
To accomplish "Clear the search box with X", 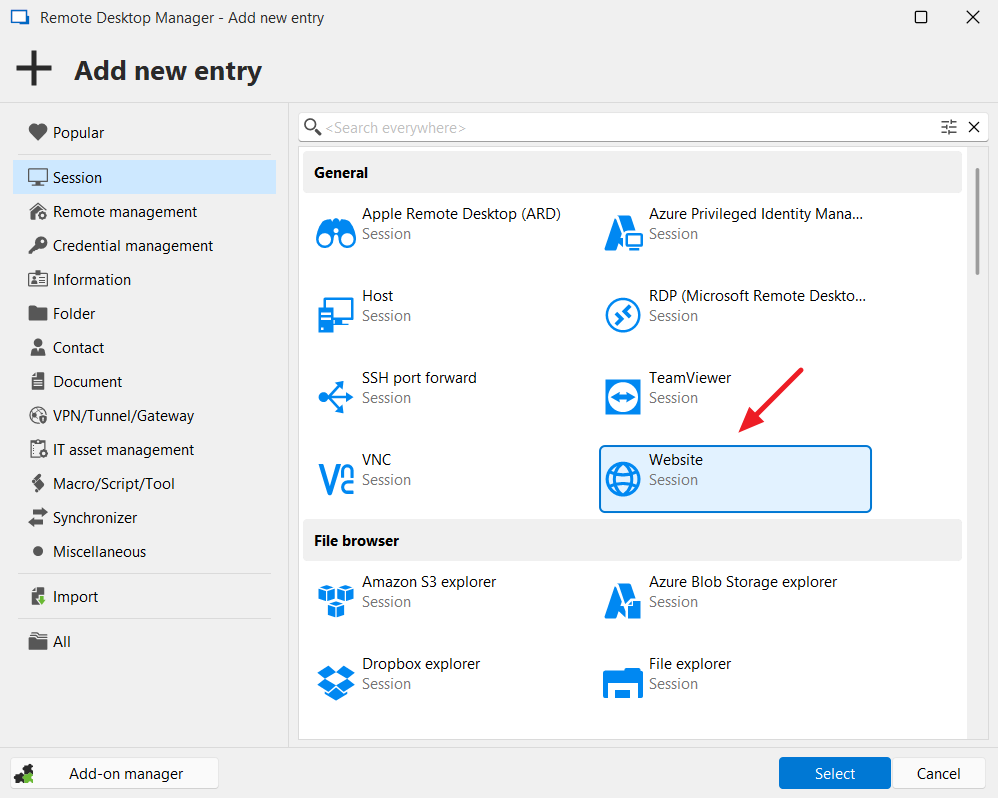I will [x=974, y=127].
